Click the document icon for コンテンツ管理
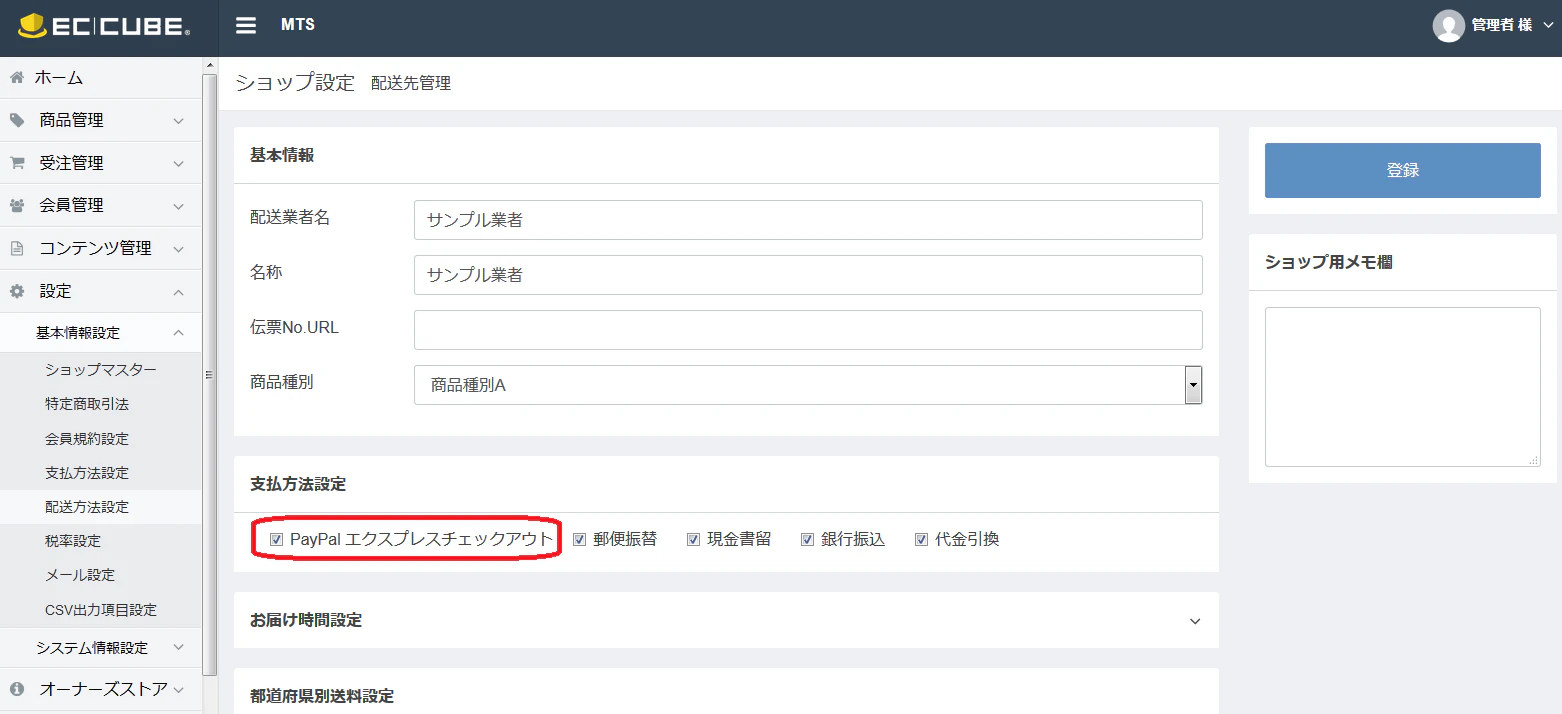 [x=17, y=248]
